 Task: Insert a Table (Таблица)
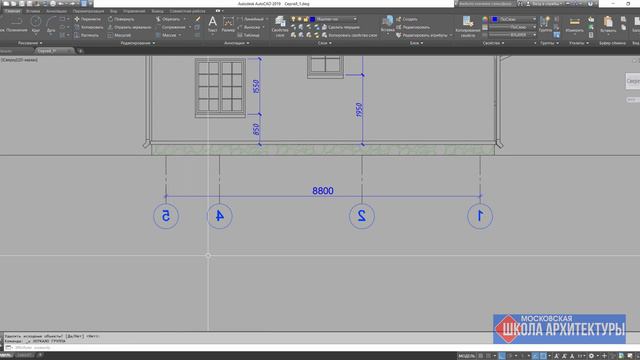(248, 36)
